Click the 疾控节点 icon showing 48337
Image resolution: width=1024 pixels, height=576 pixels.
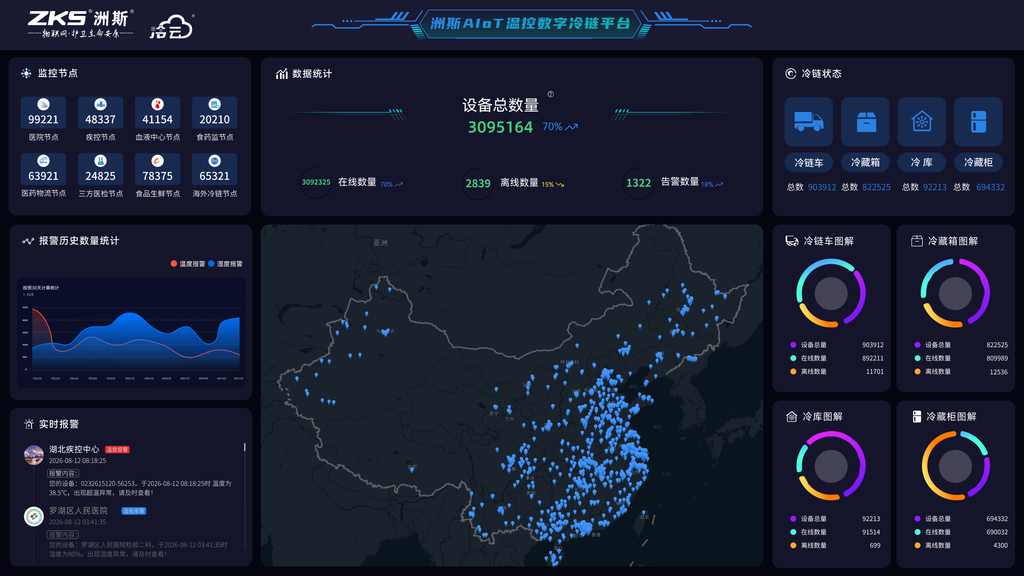101,104
